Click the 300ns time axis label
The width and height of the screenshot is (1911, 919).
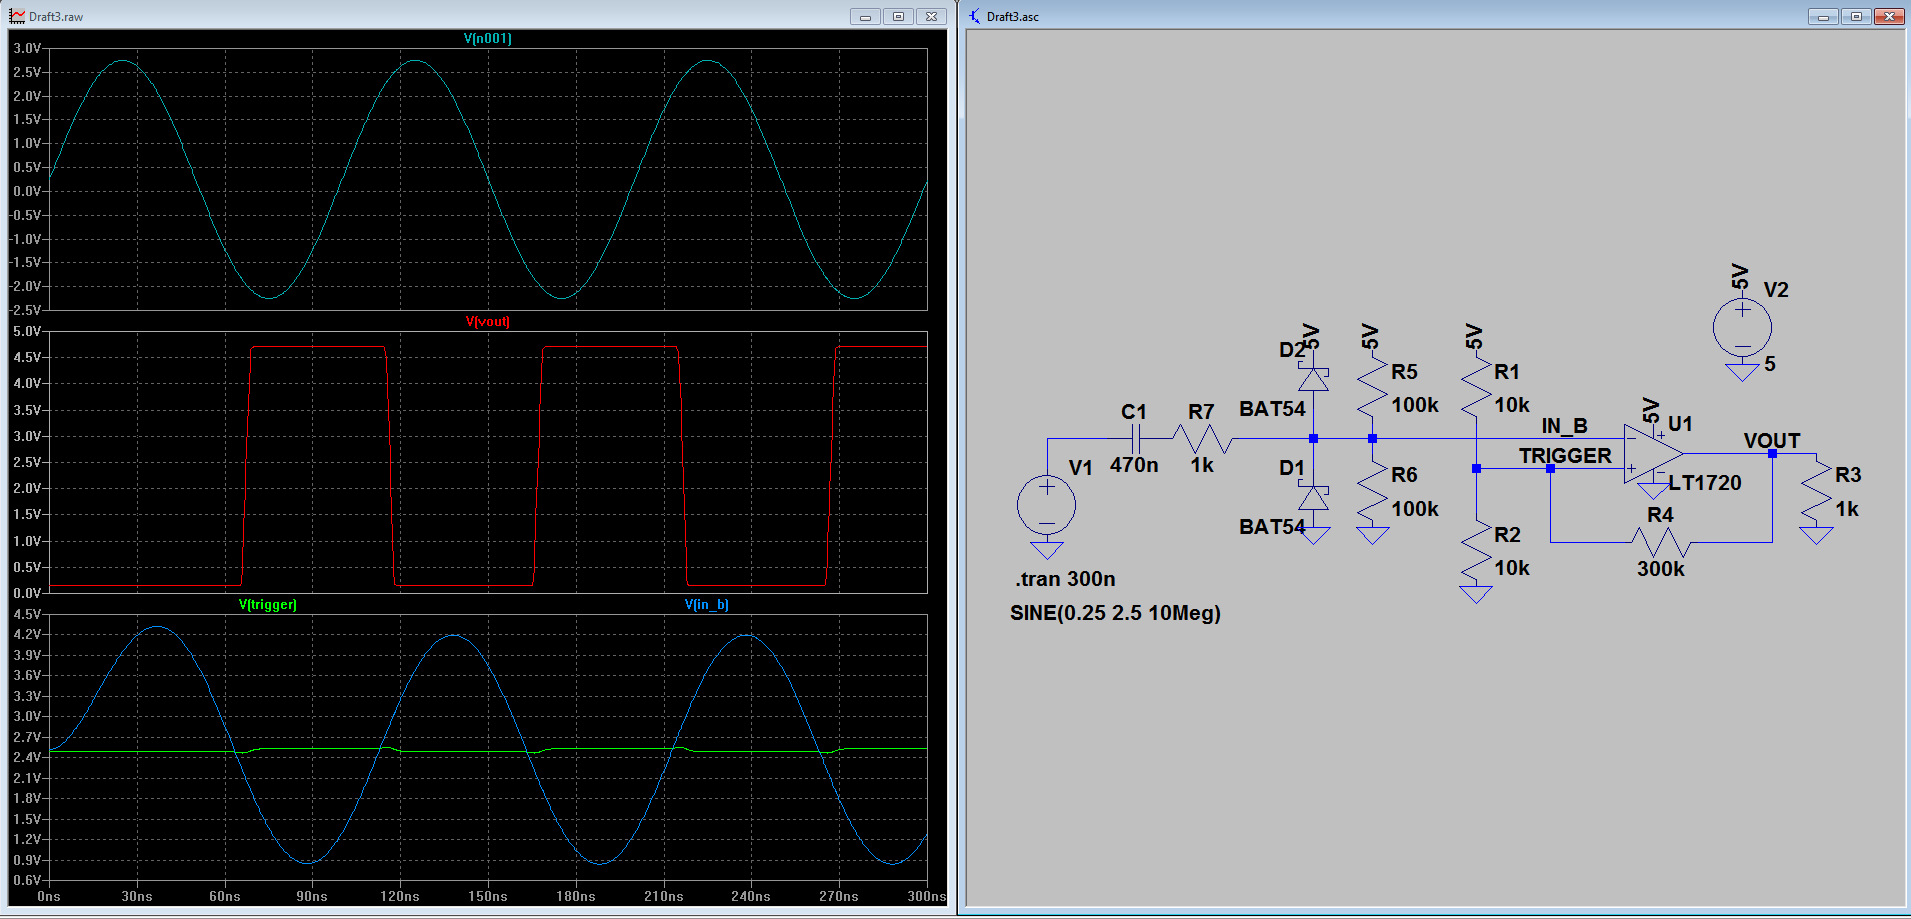coord(926,896)
